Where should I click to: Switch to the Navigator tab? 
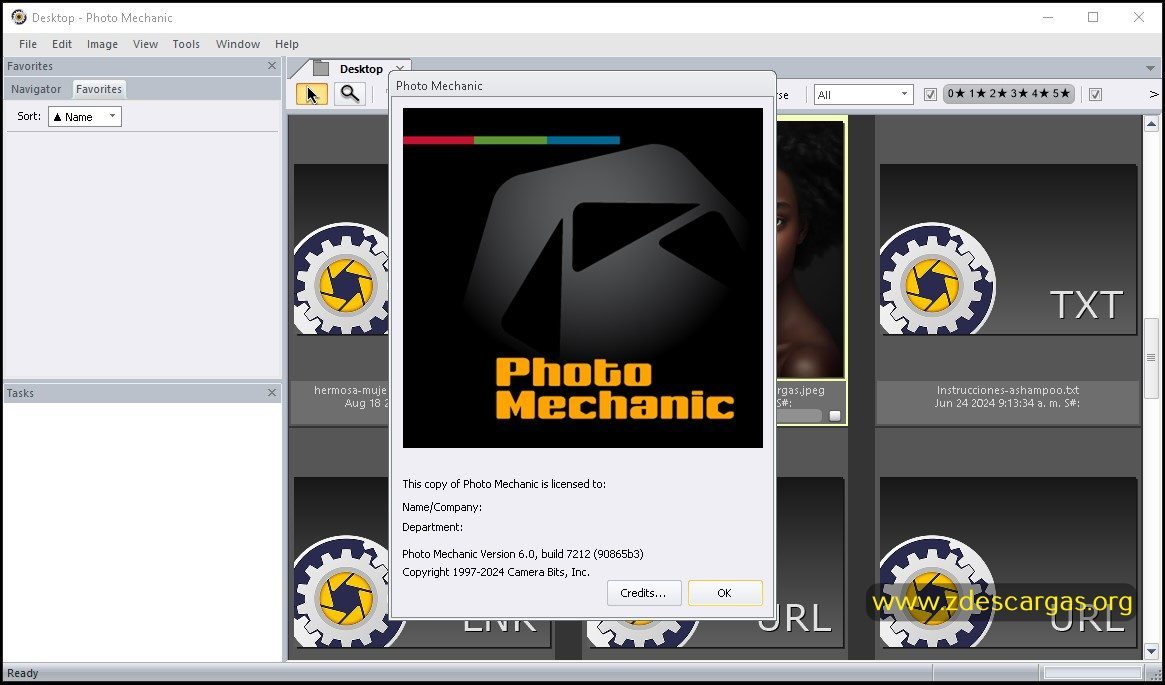36,89
